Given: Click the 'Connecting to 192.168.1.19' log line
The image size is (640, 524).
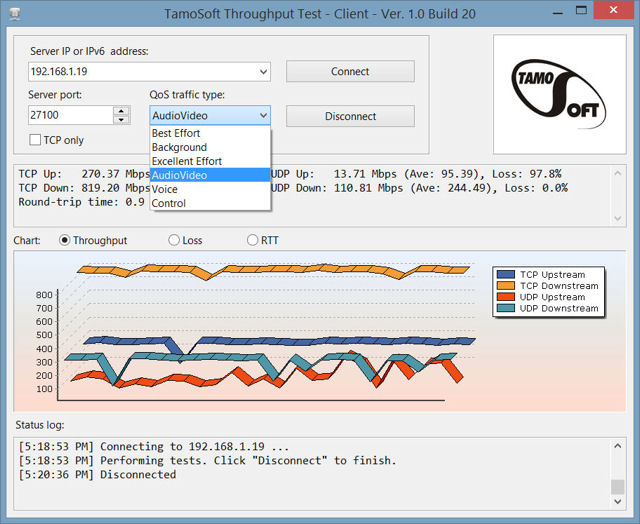Looking at the screenshot, I should [x=153, y=446].
